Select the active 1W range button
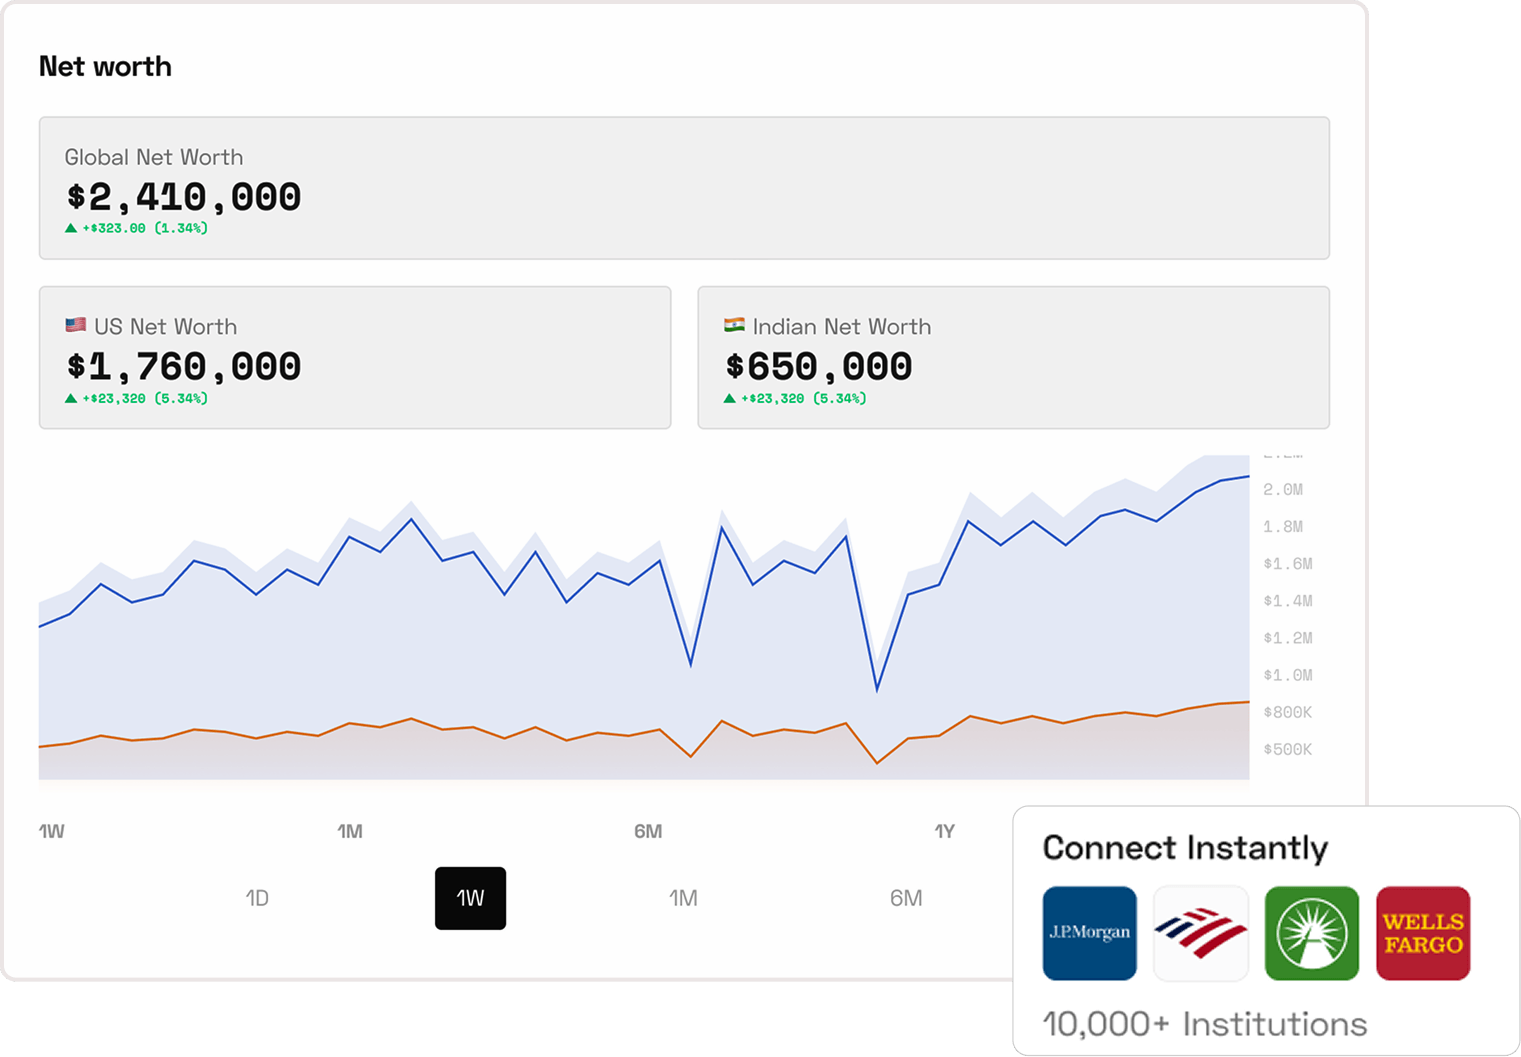 coord(470,898)
